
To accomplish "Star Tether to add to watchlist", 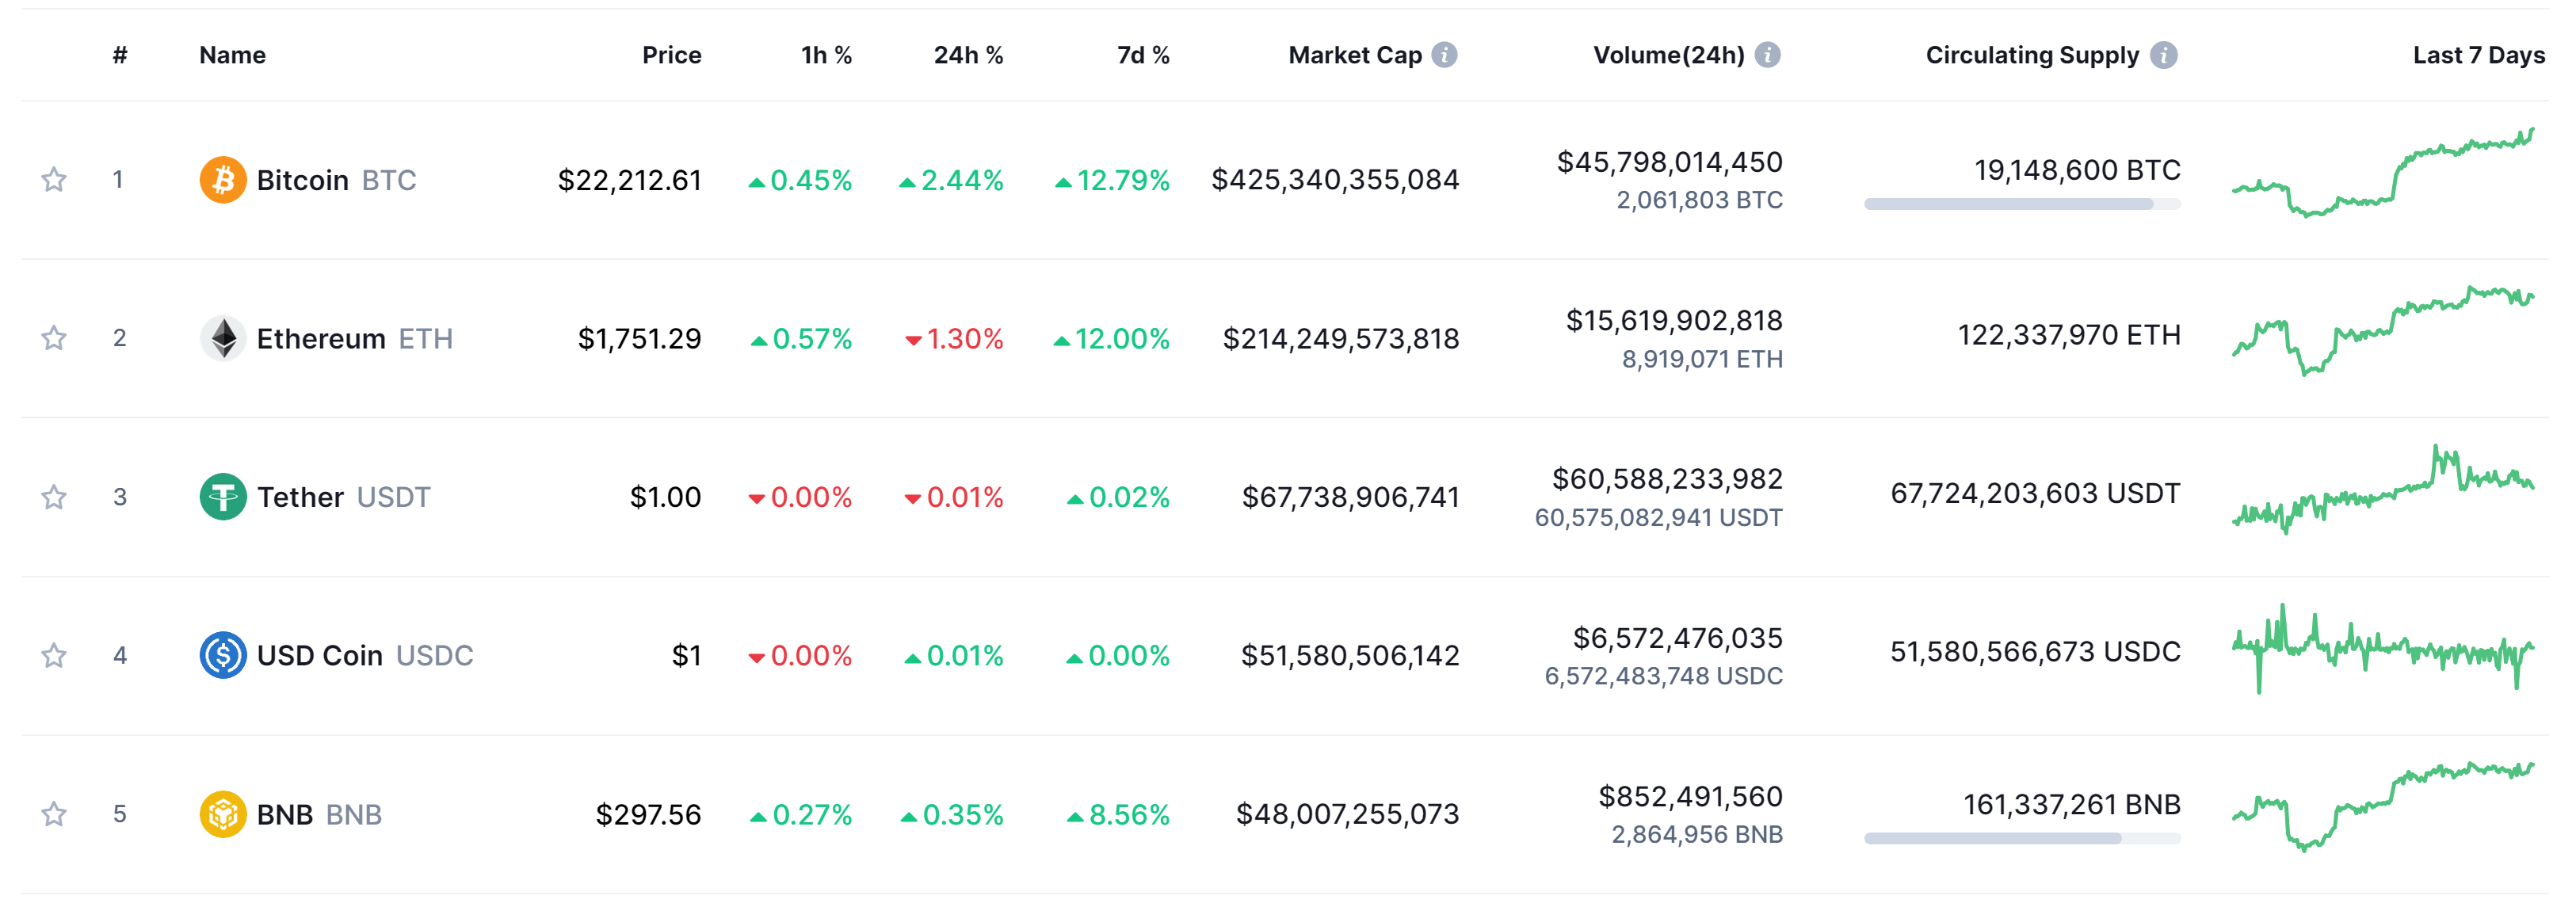I will (x=53, y=496).
